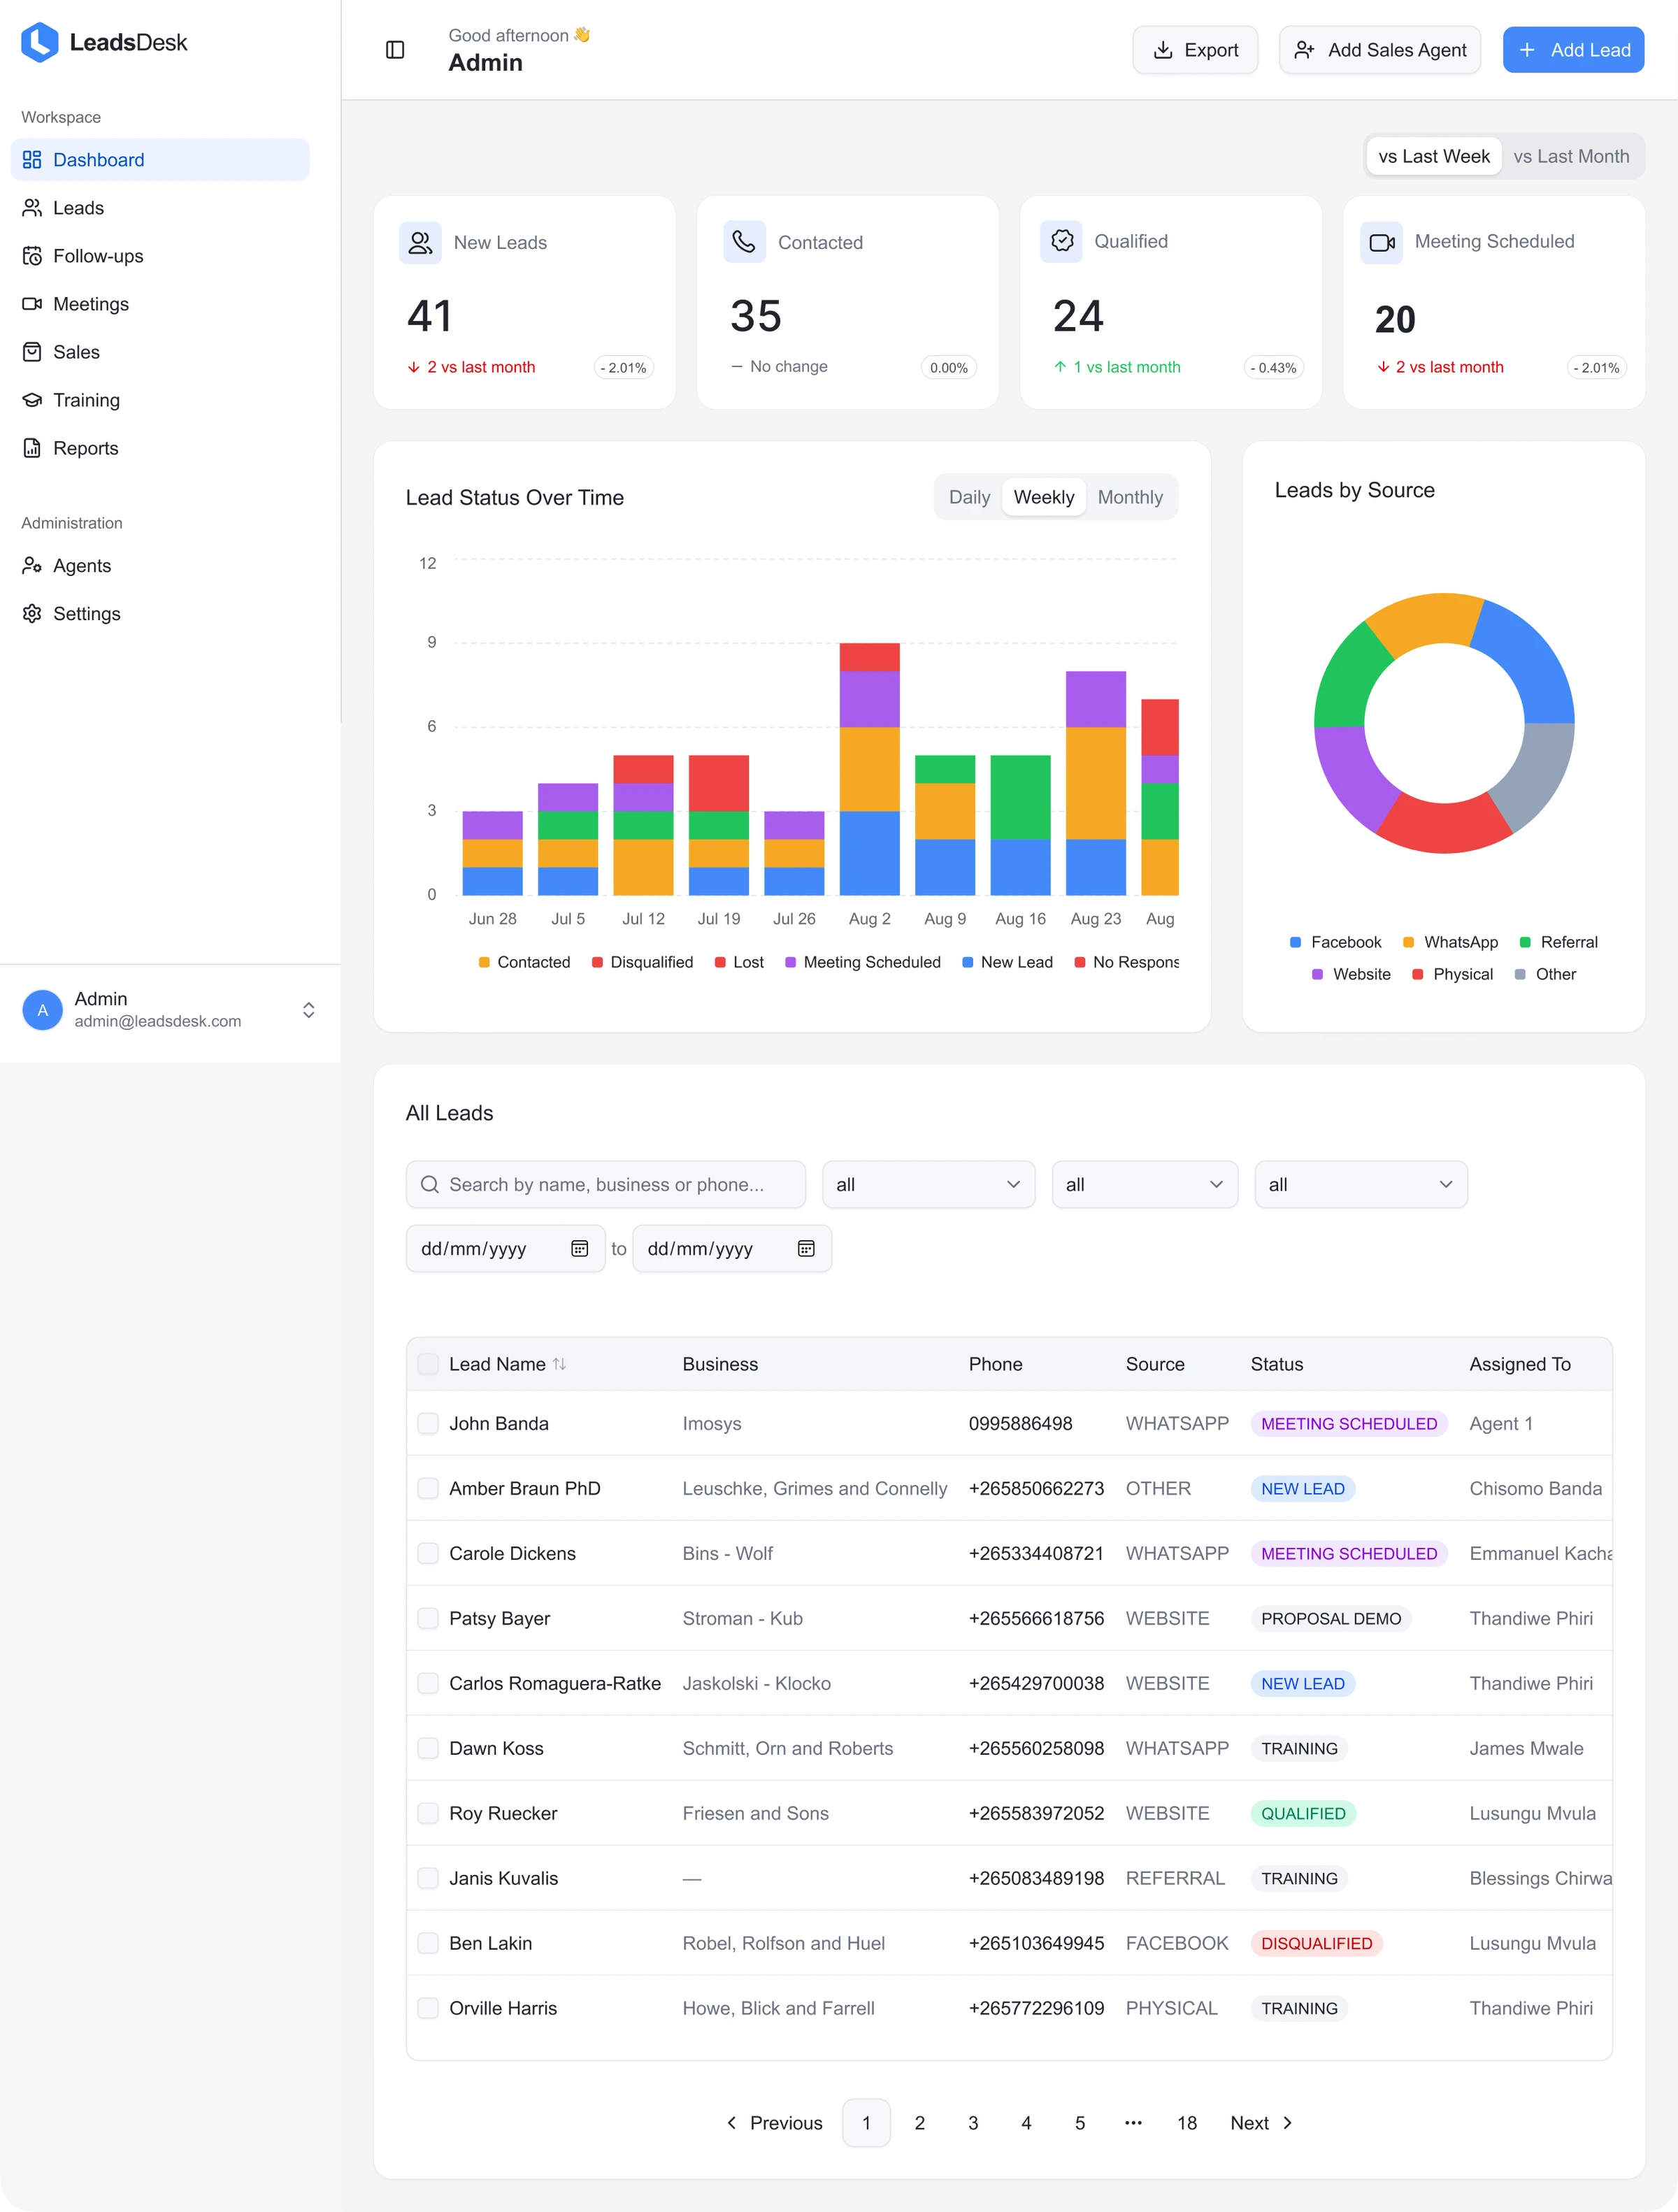Open Training in the sidebar
This screenshot has width=1678, height=2212.
point(160,400)
